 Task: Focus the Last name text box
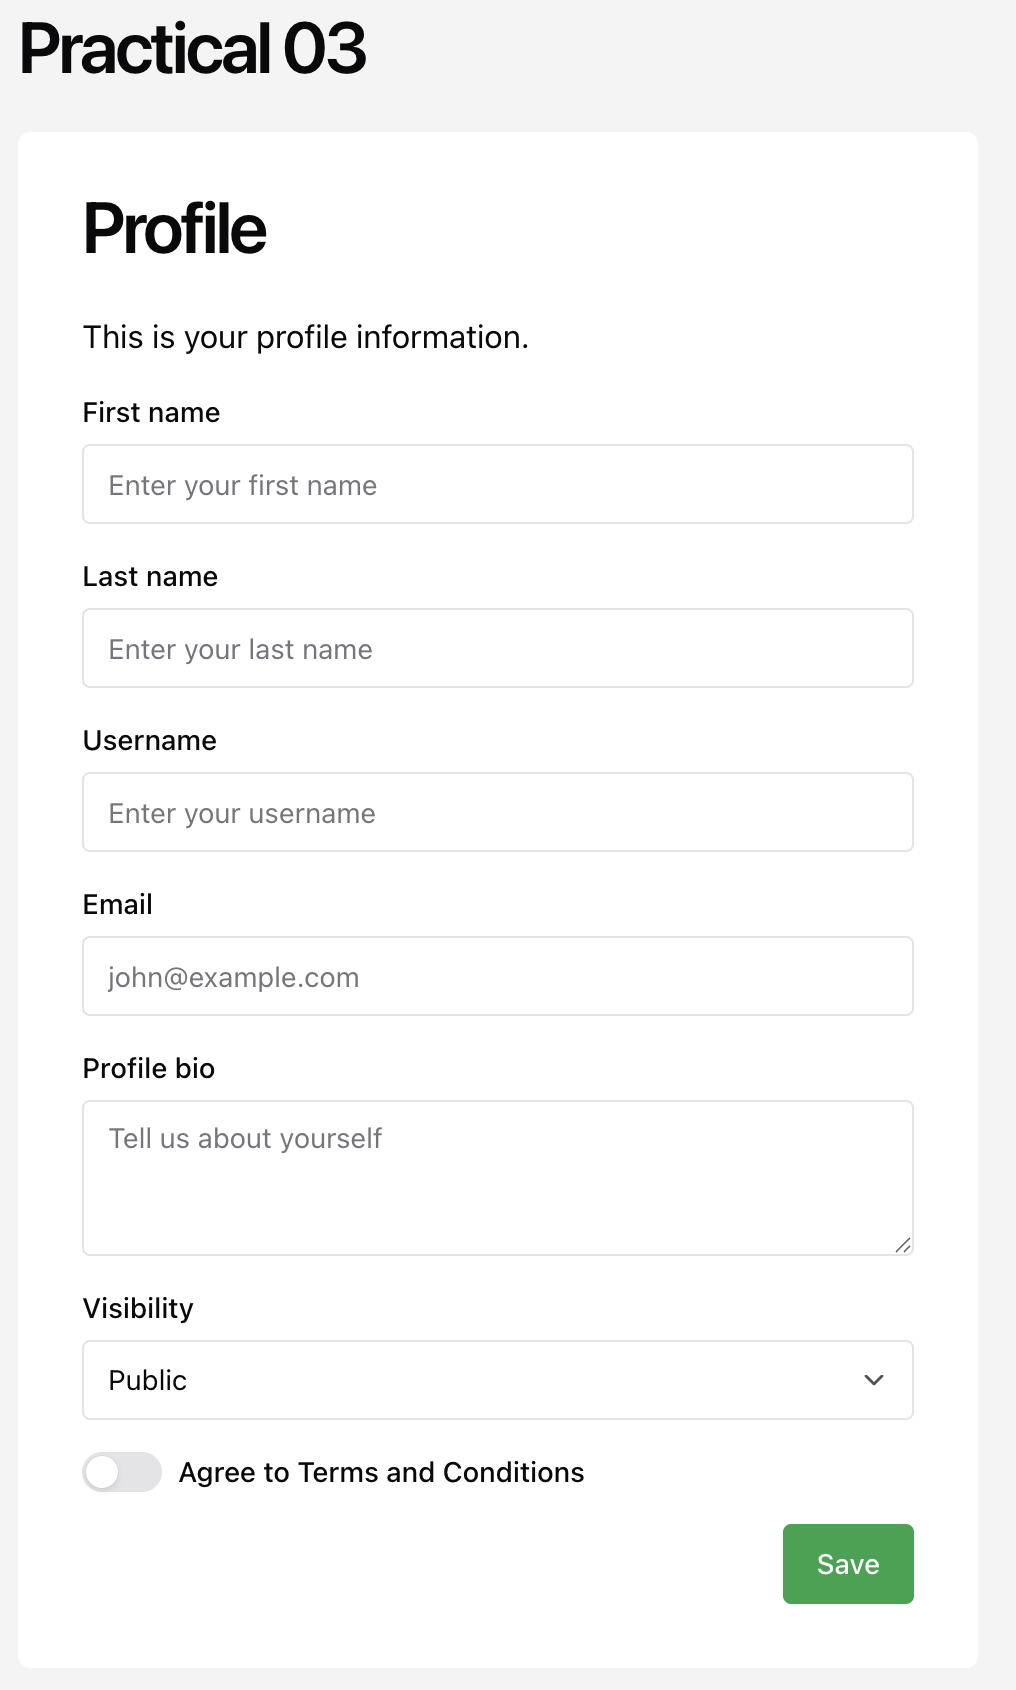tap(497, 648)
